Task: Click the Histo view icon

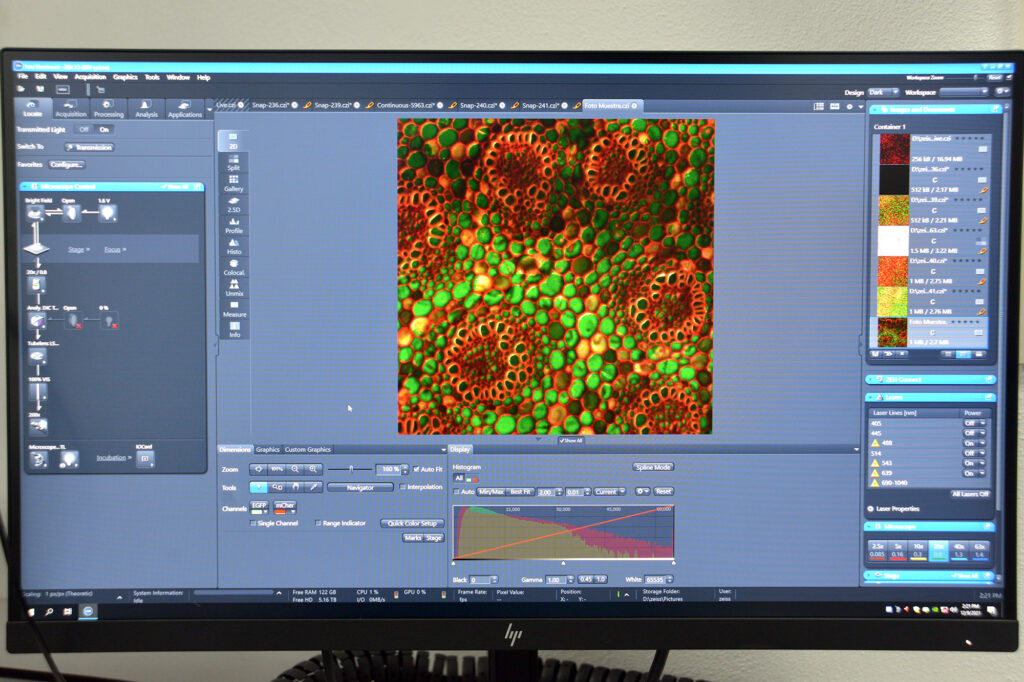Action: [233, 246]
